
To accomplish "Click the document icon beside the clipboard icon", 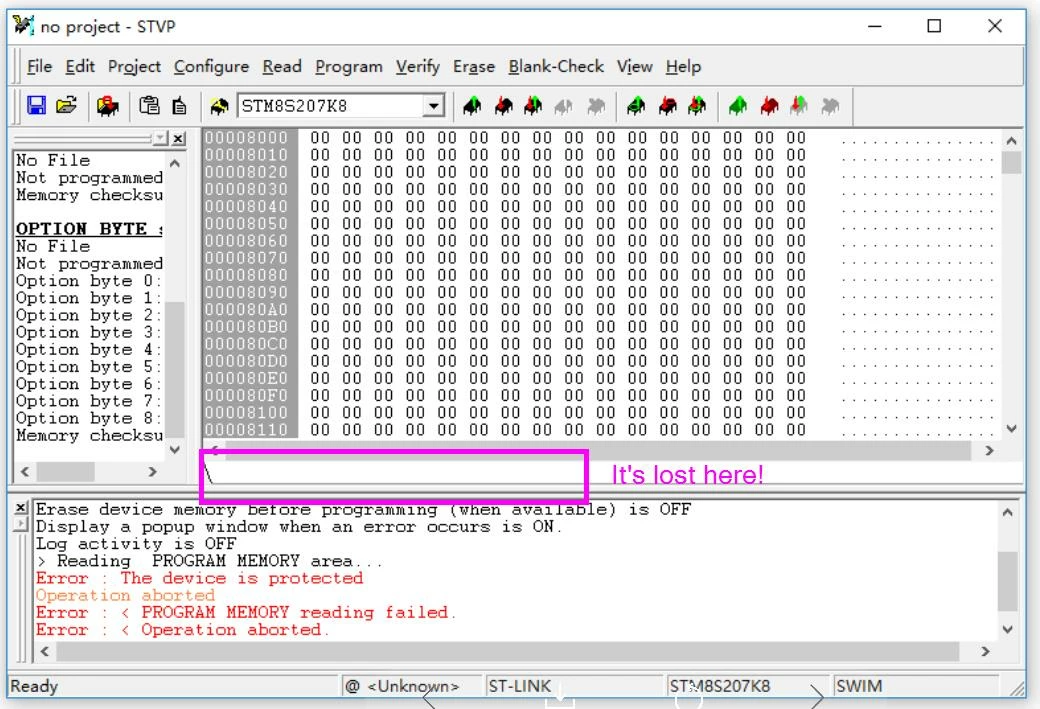I will (179, 105).
